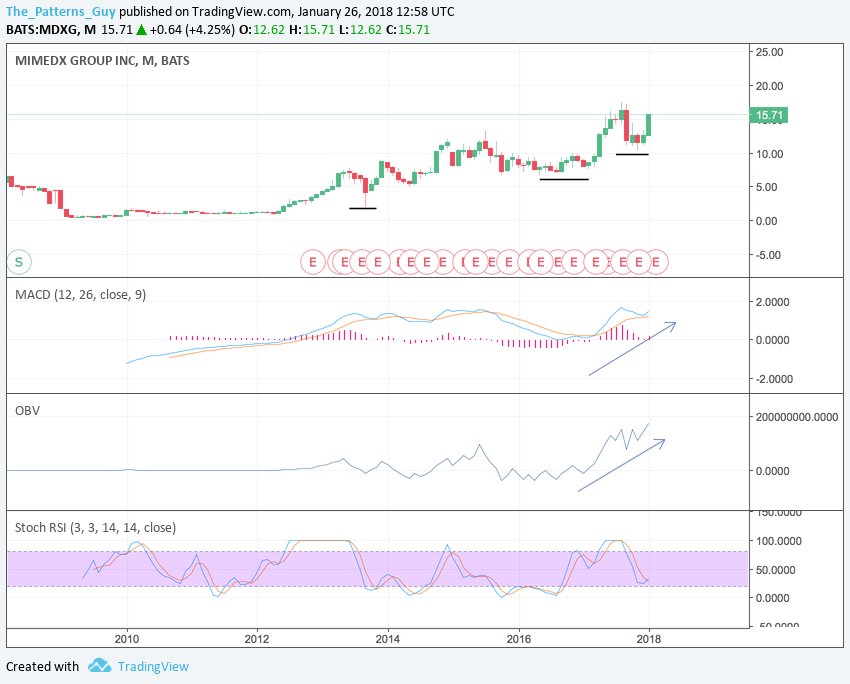The height and width of the screenshot is (684, 850).
Task: Click the 2.0000 MACD axis value
Action: coord(772,302)
